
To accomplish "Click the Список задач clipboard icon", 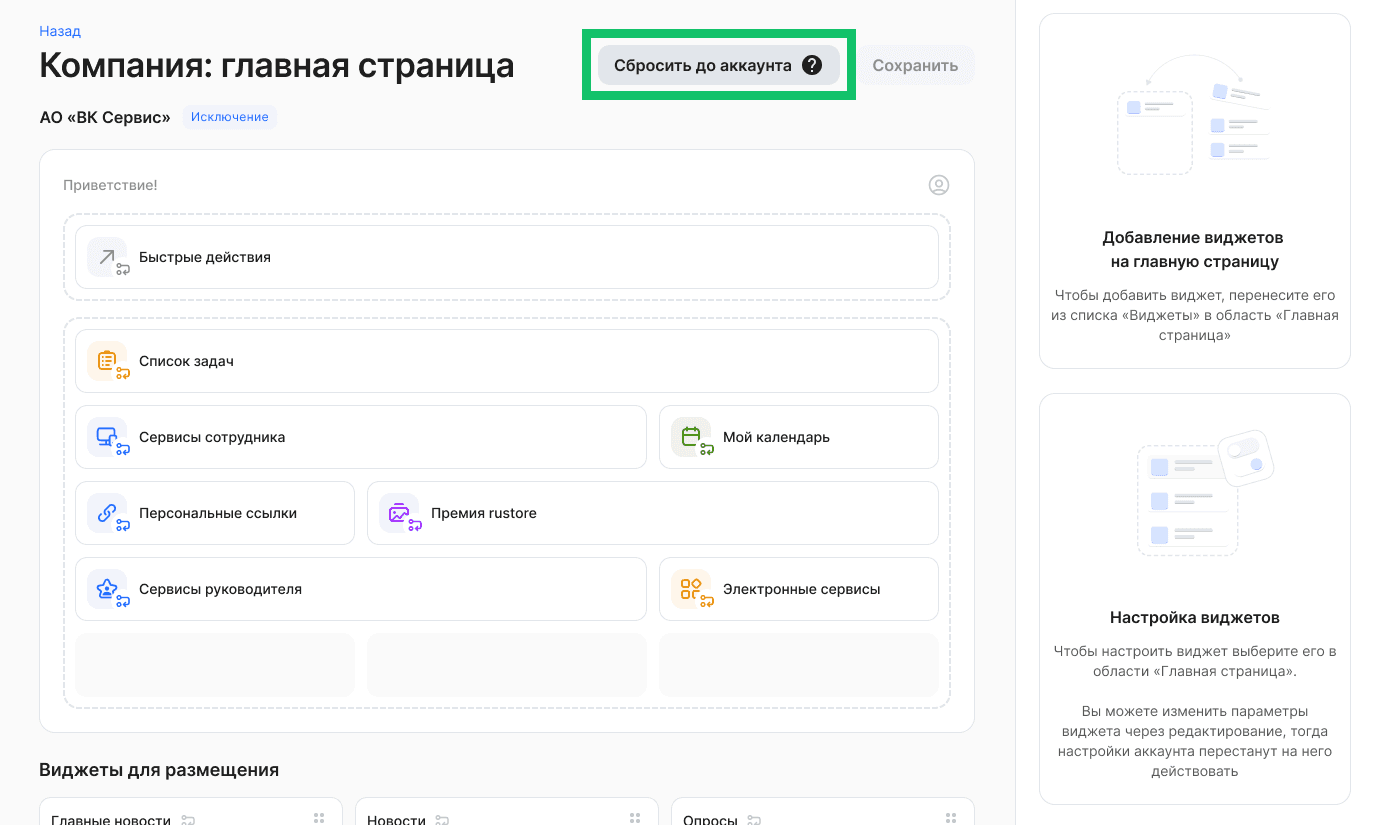I will [x=108, y=361].
